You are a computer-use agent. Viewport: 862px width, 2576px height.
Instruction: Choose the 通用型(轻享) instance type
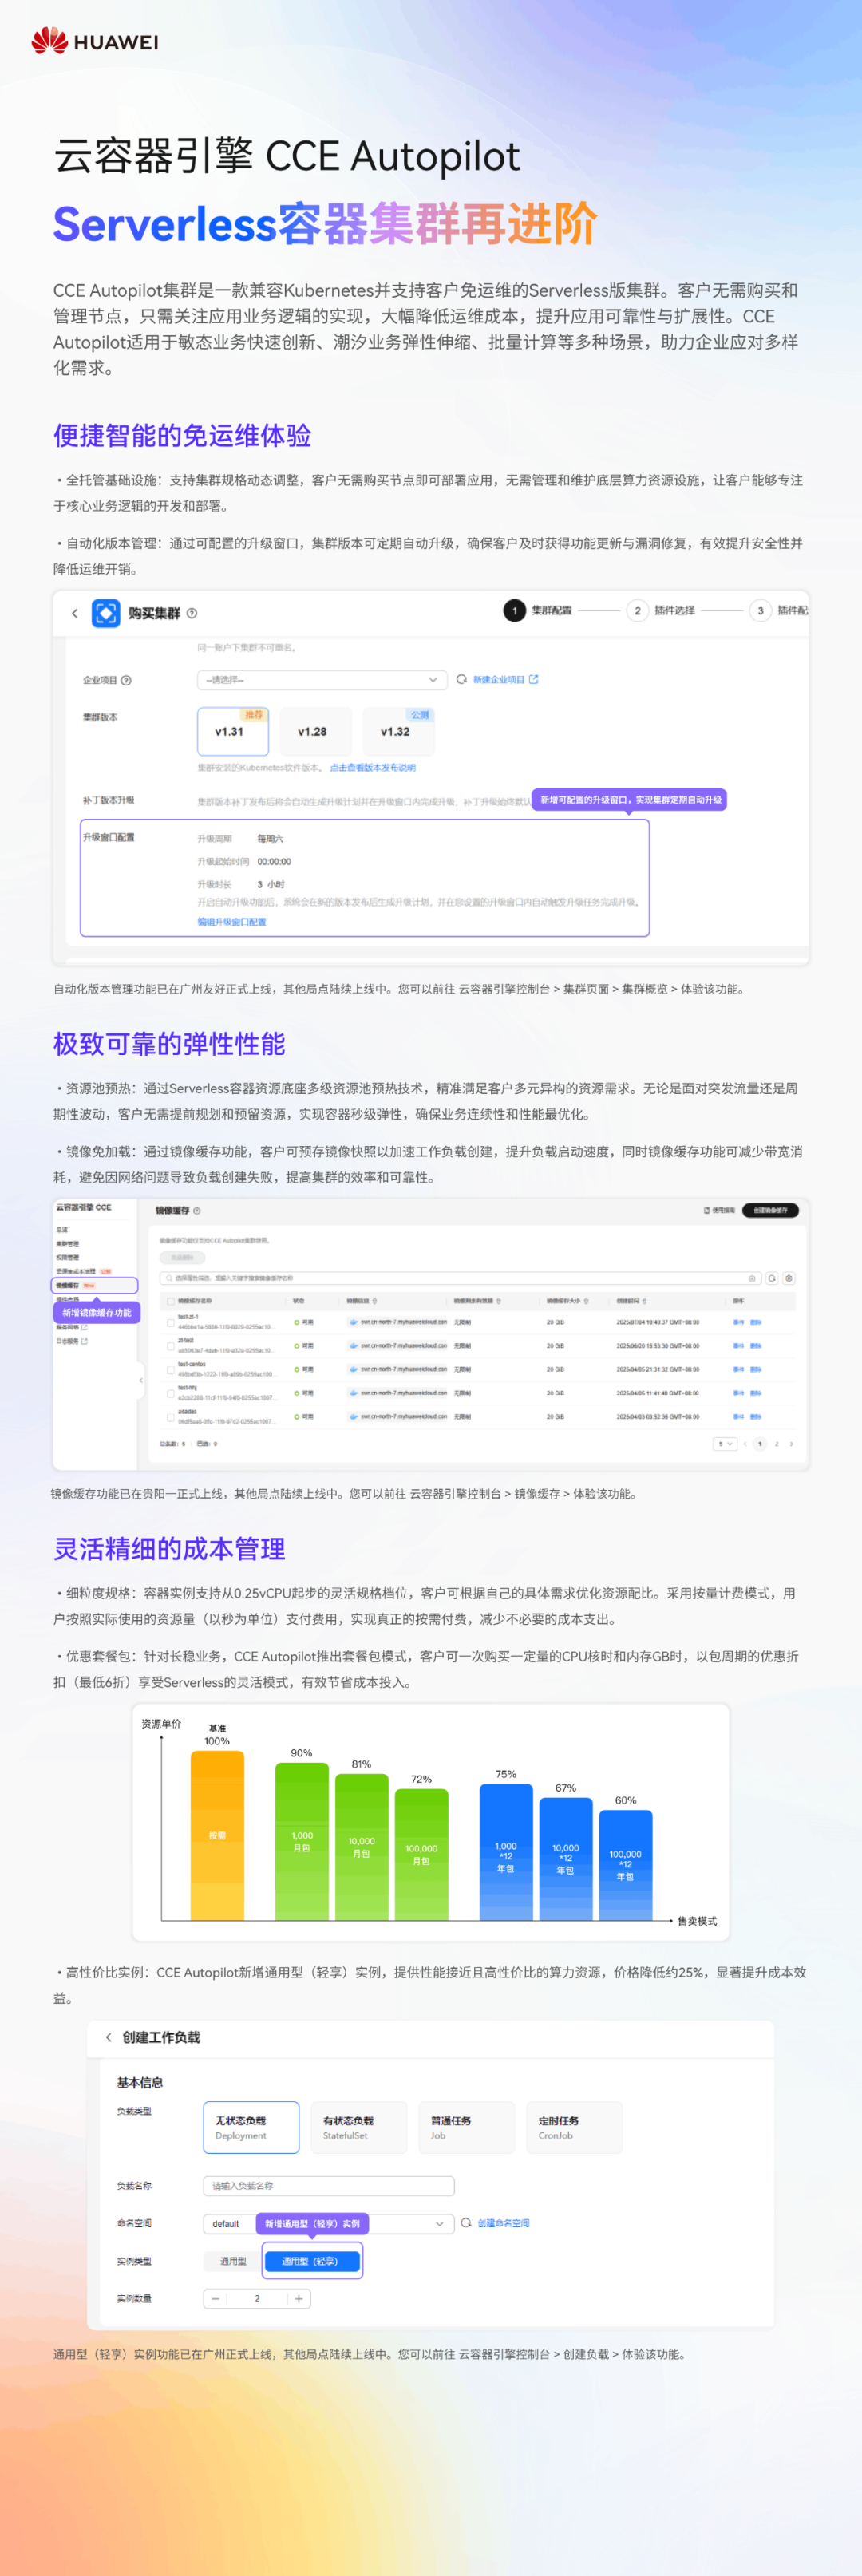pyautogui.click(x=311, y=2261)
